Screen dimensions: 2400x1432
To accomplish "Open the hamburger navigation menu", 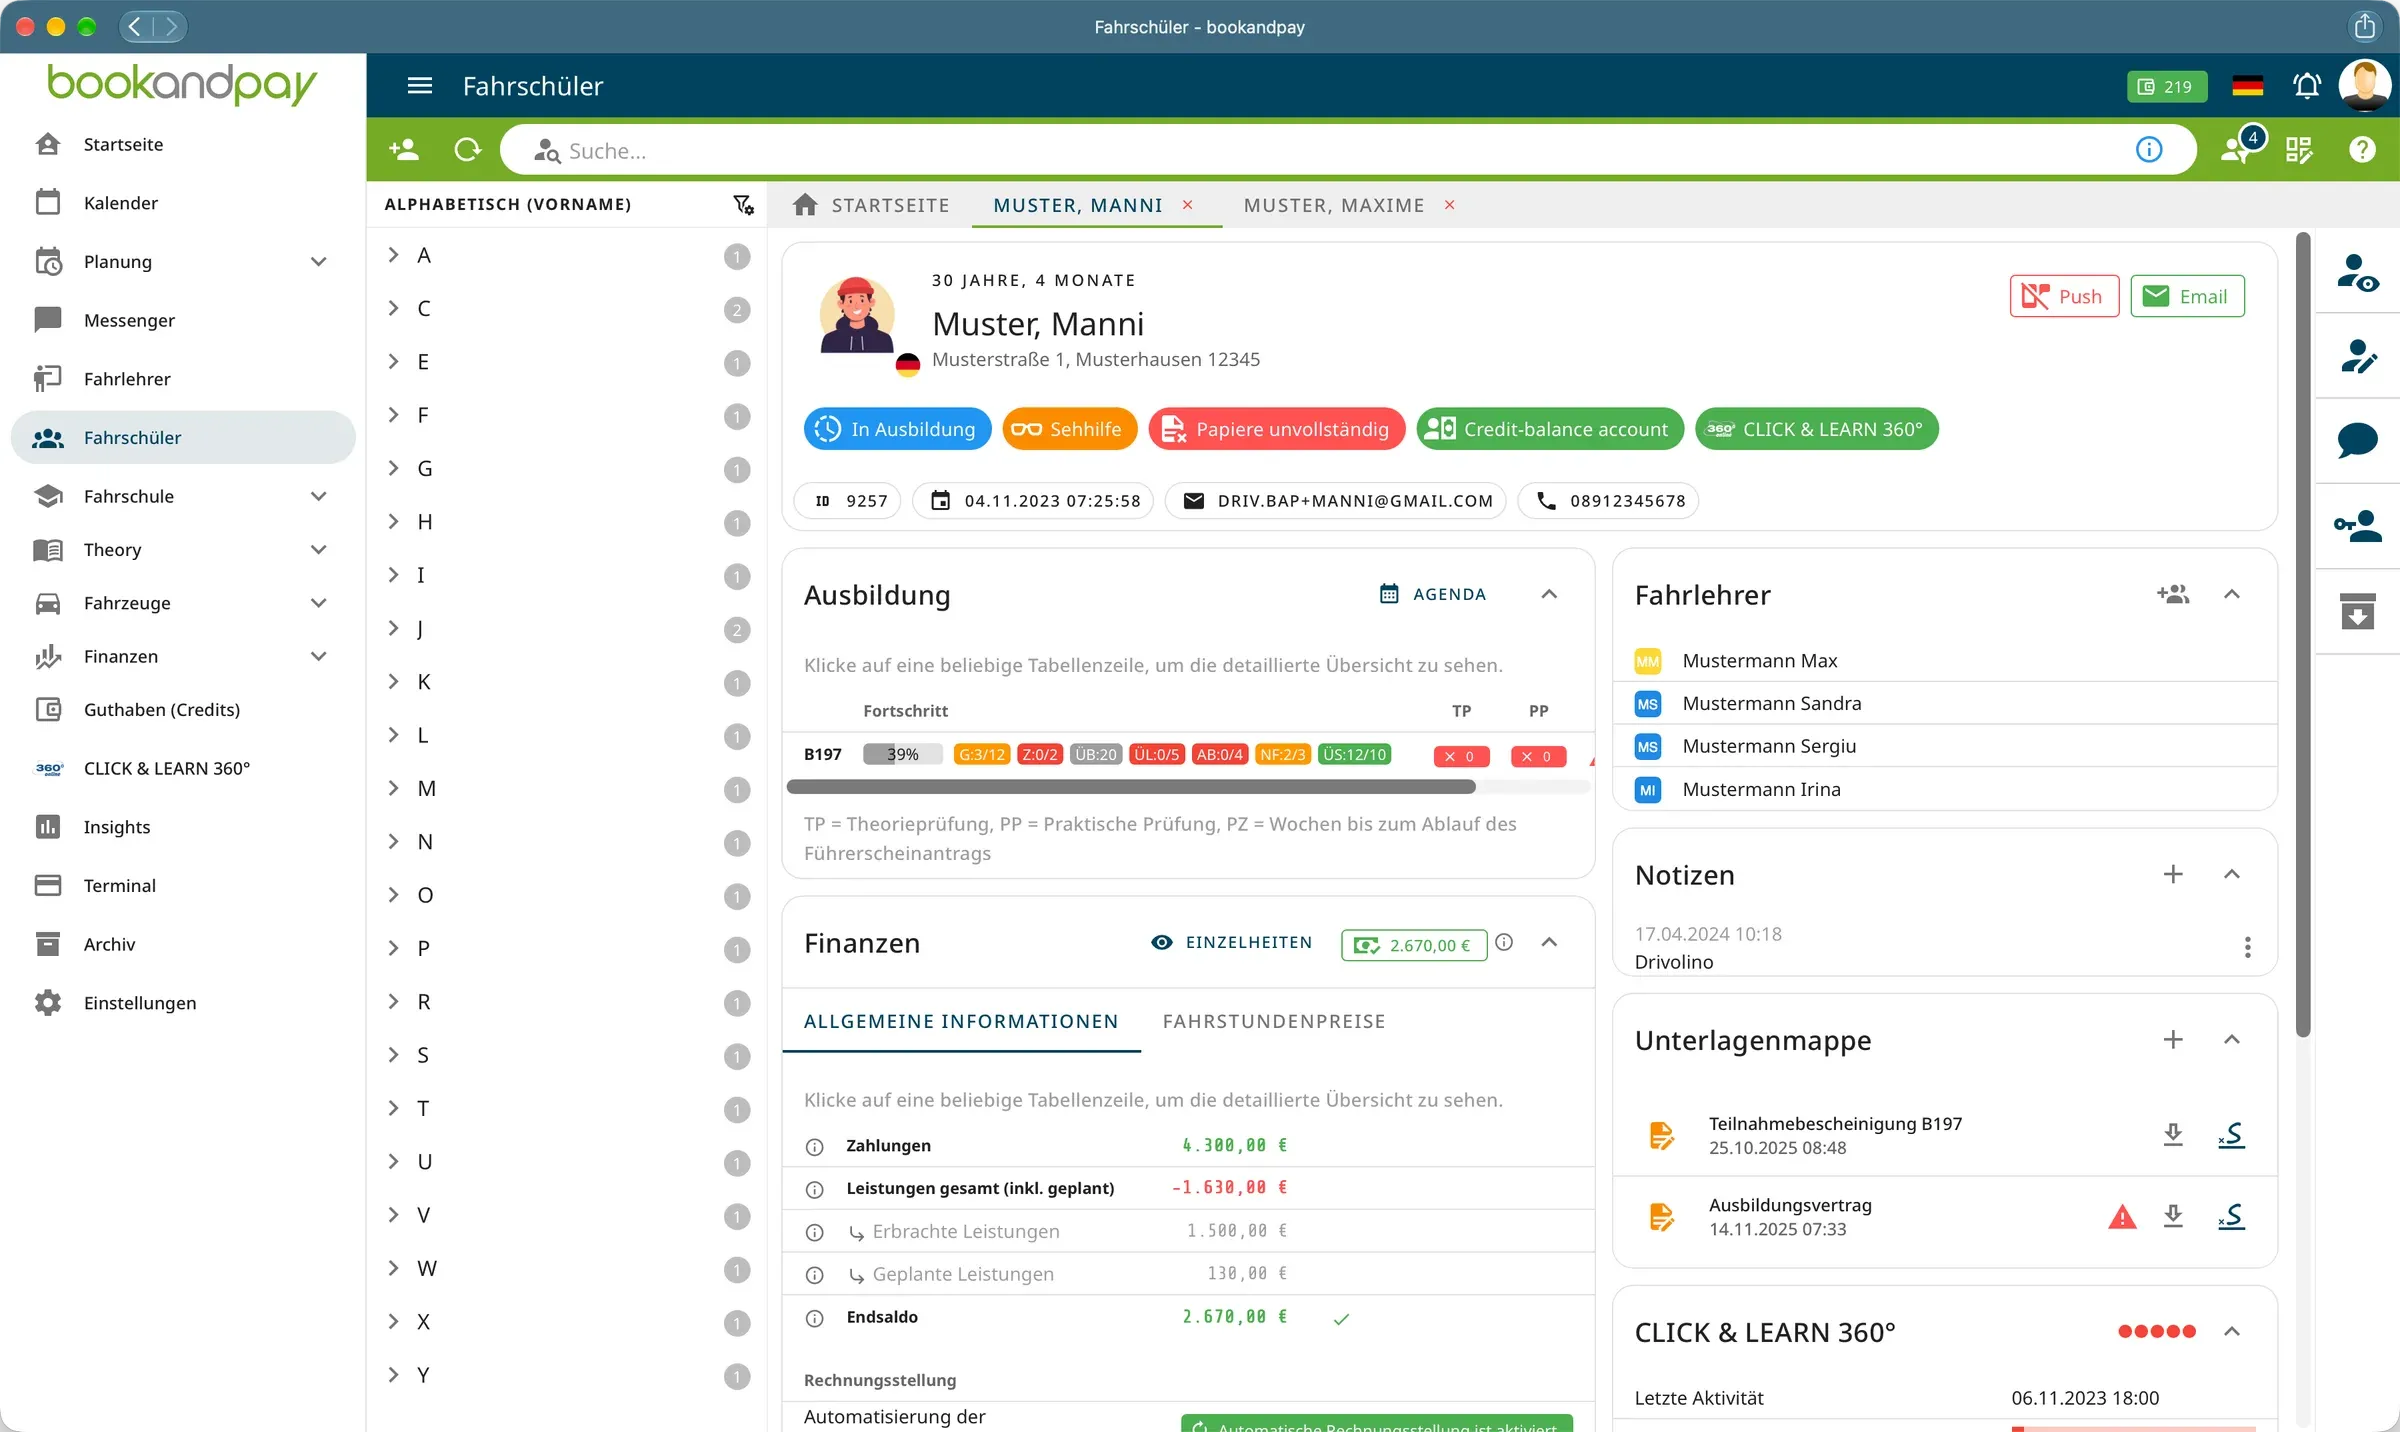I will point(420,86).
